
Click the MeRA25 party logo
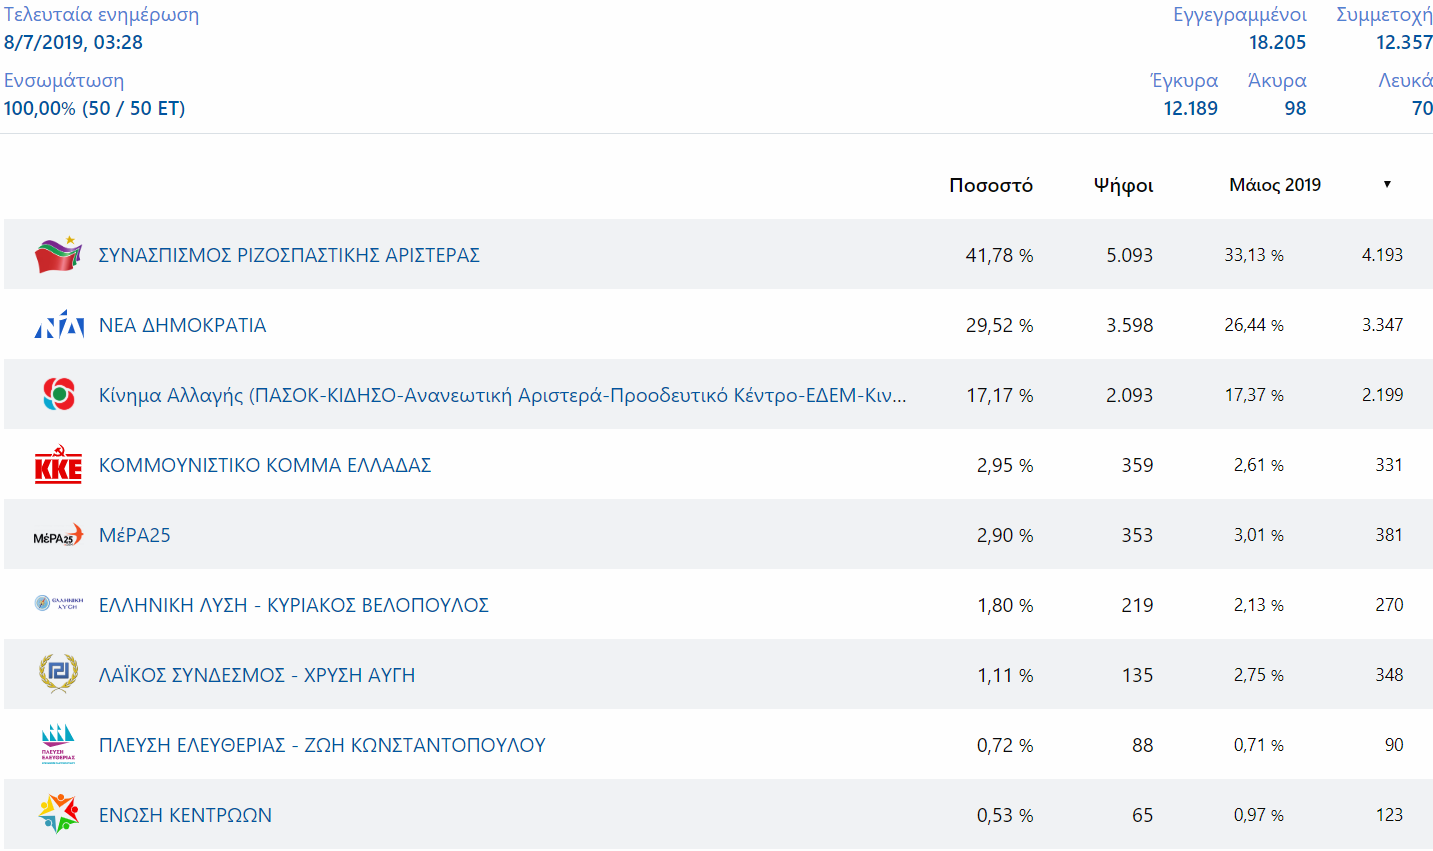coord(58,536)
